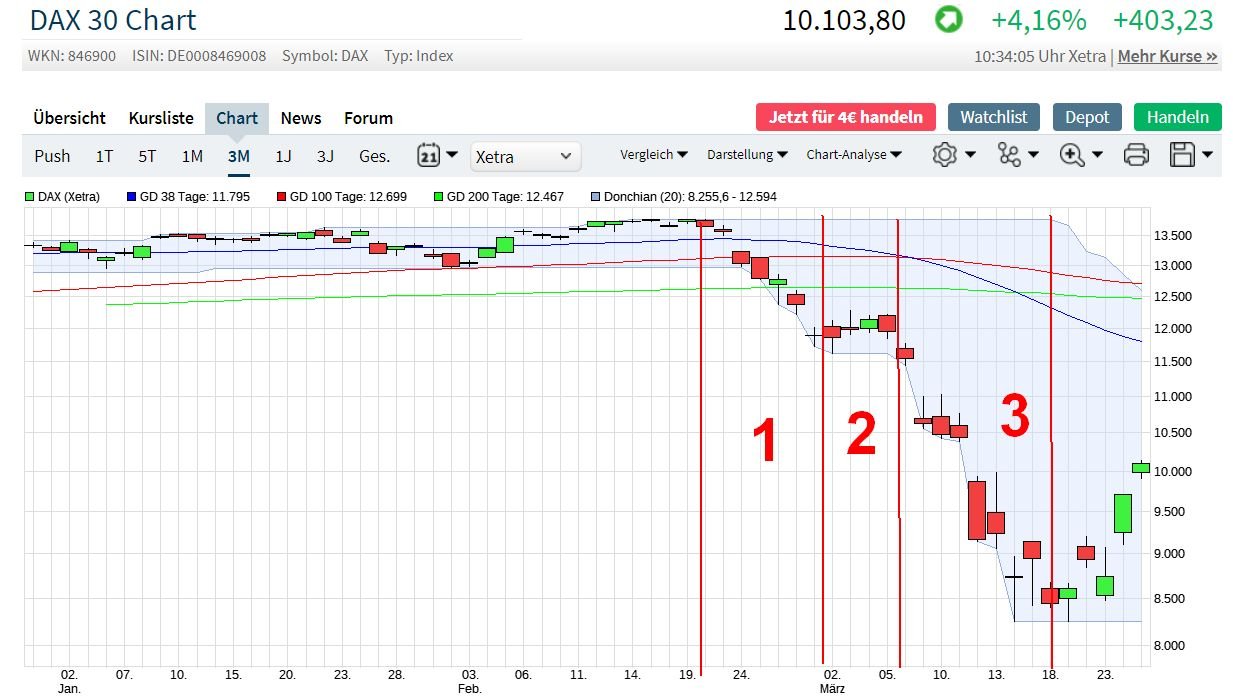1233x699 pixels.
Task: Expand the Vergleich dropdown
Action: (x=654, y=155)
